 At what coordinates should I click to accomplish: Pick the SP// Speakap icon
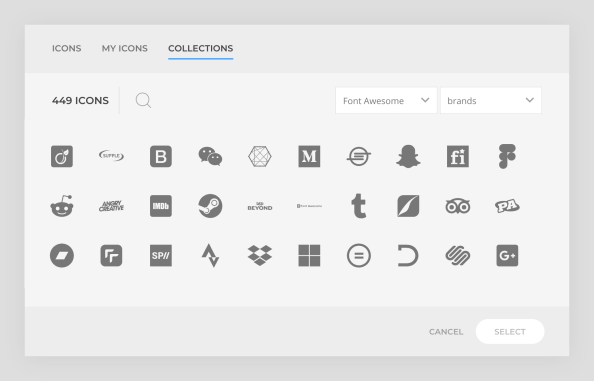pos(161,255)
